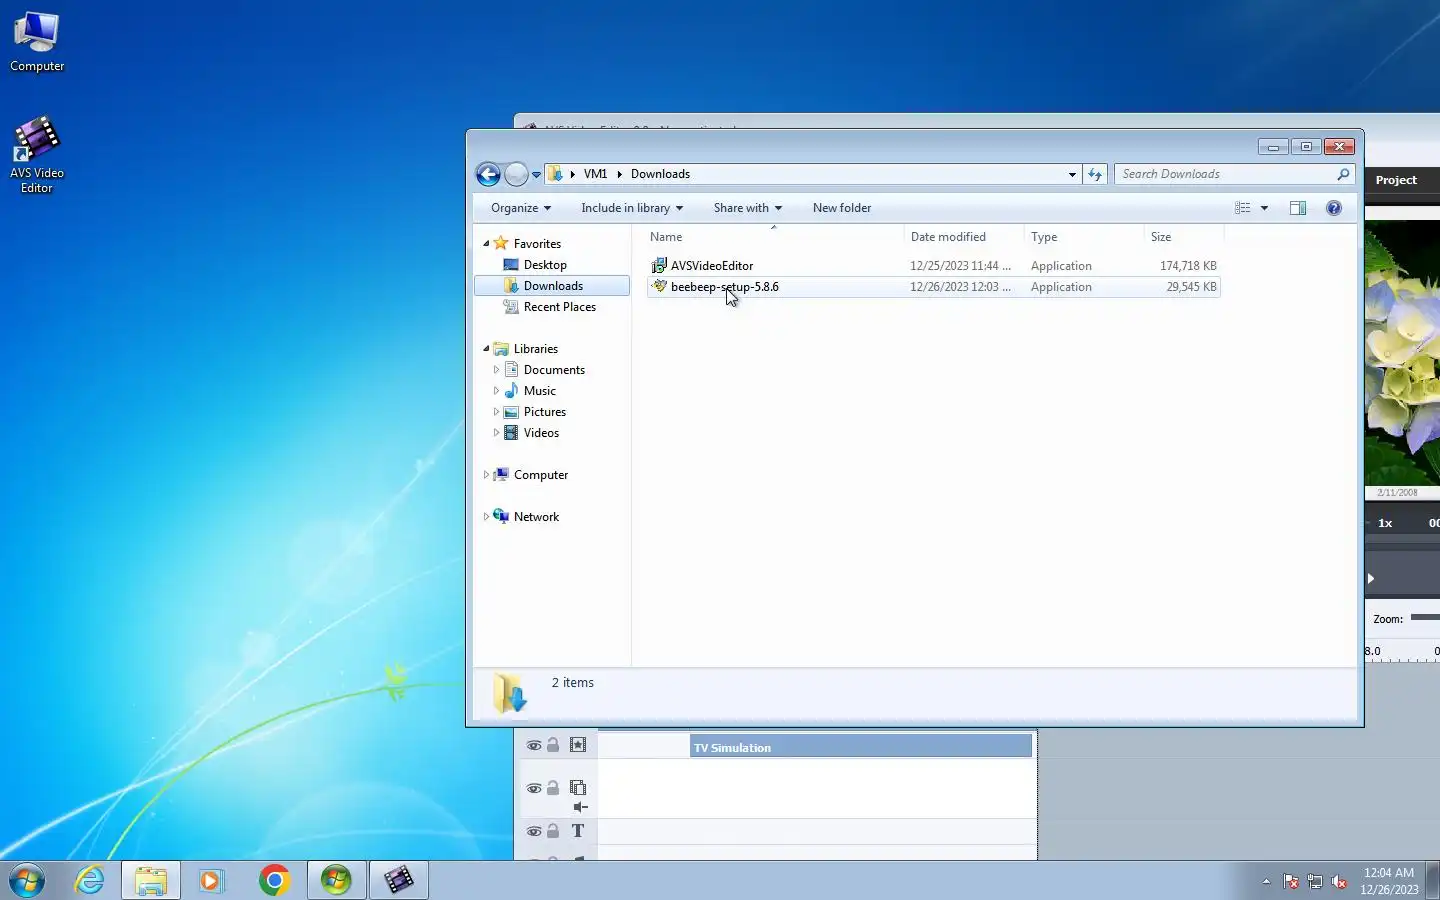Click the video effects track star icon
Screen dimensions: 1440x900
(x=578, y=745)
